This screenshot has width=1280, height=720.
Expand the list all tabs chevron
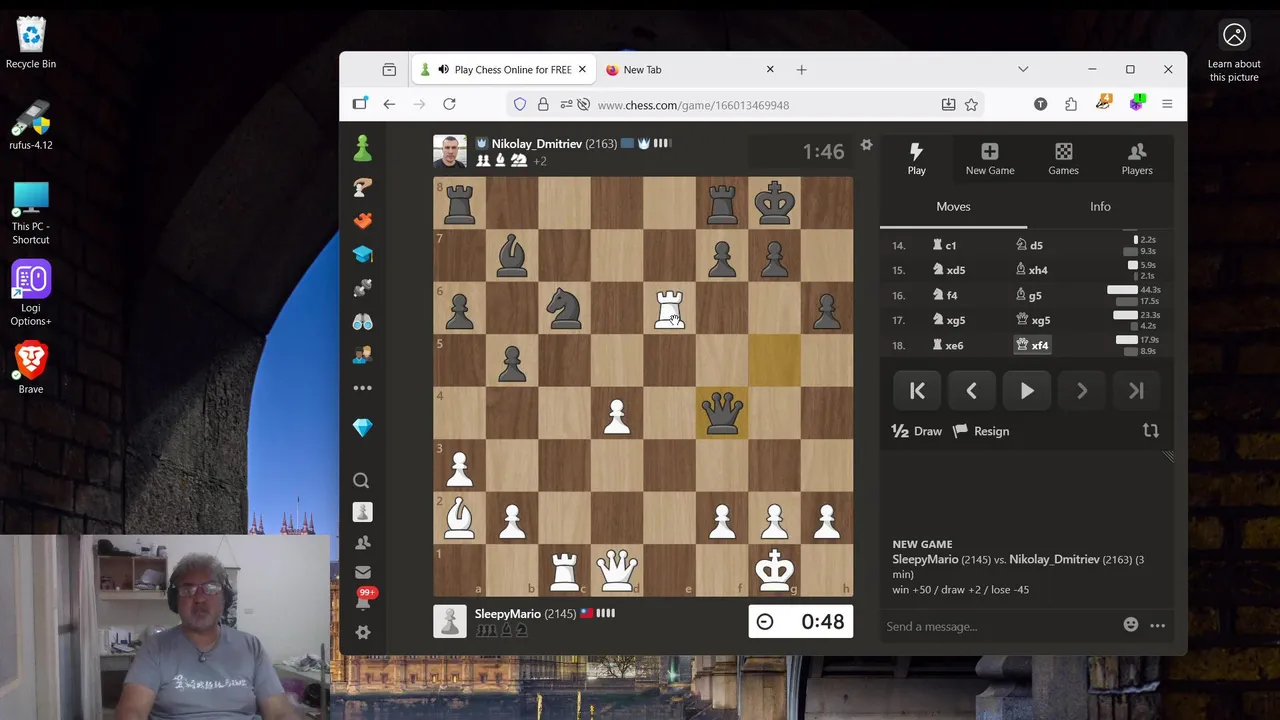tap(1023, 69)
